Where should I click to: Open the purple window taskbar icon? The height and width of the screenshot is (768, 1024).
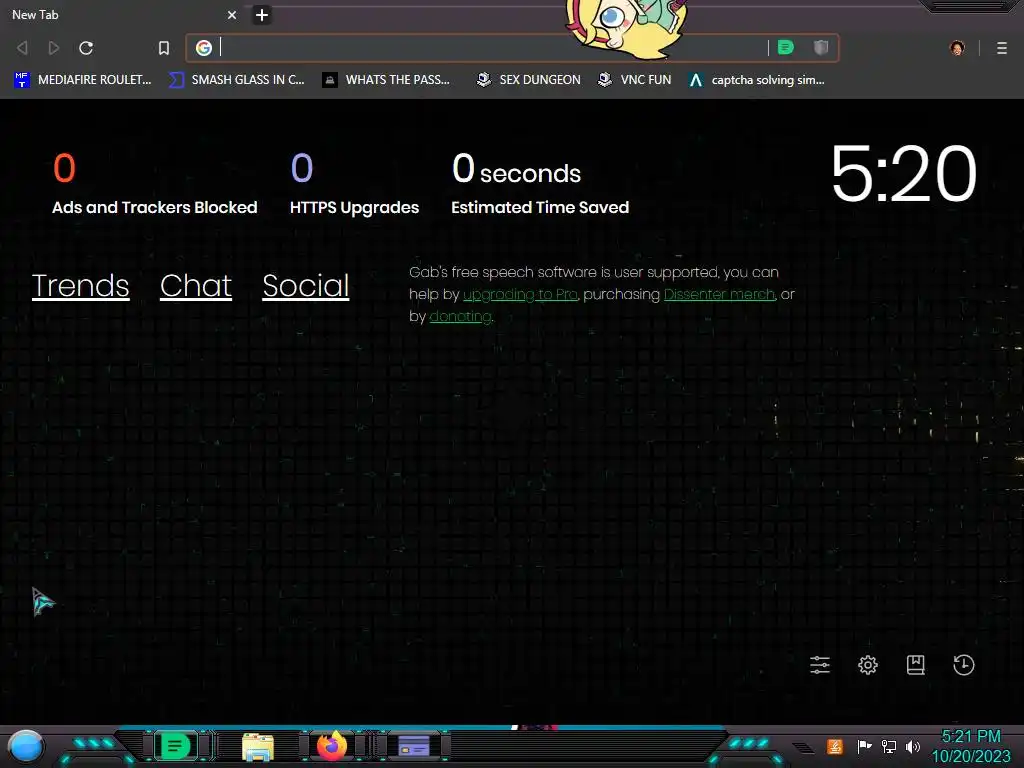click(414, 746)
